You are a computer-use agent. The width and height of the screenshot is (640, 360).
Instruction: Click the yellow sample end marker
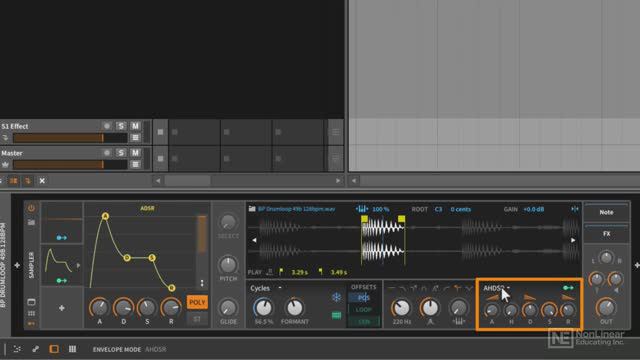click(402, 219)
